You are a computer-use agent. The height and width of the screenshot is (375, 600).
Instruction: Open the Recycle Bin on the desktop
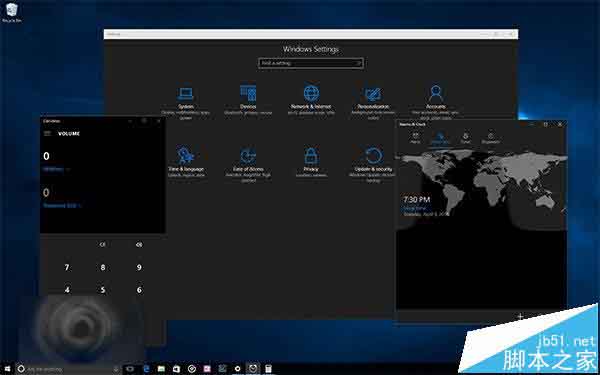pyautogui.click(x=11, y=13)
